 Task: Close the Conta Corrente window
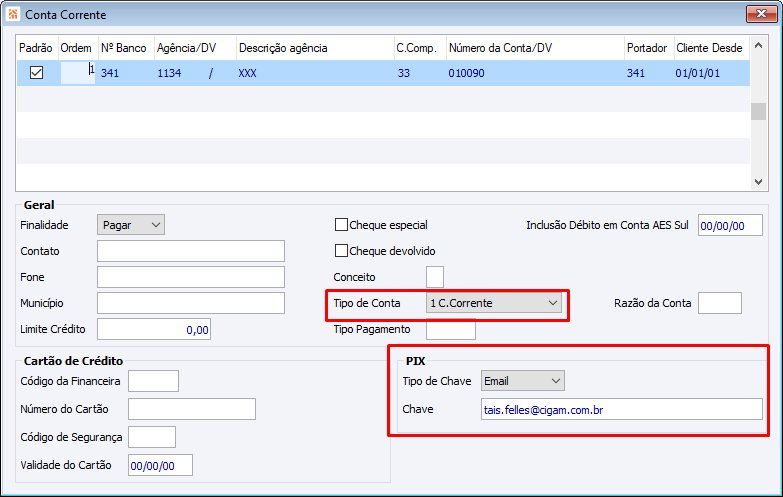click(761, 14)
